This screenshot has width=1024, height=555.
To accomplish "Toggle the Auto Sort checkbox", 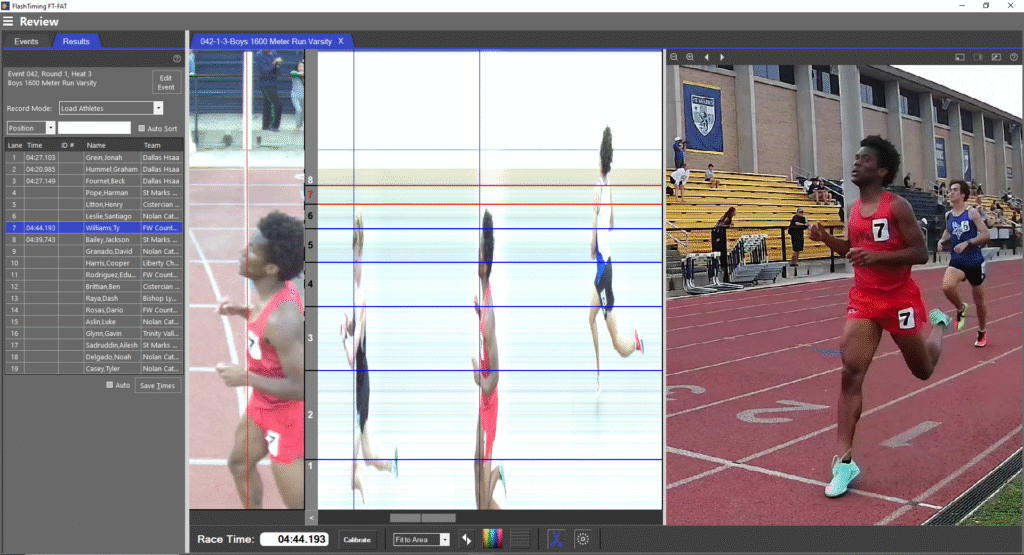I will pyautogui.click(x=141, y=128).
